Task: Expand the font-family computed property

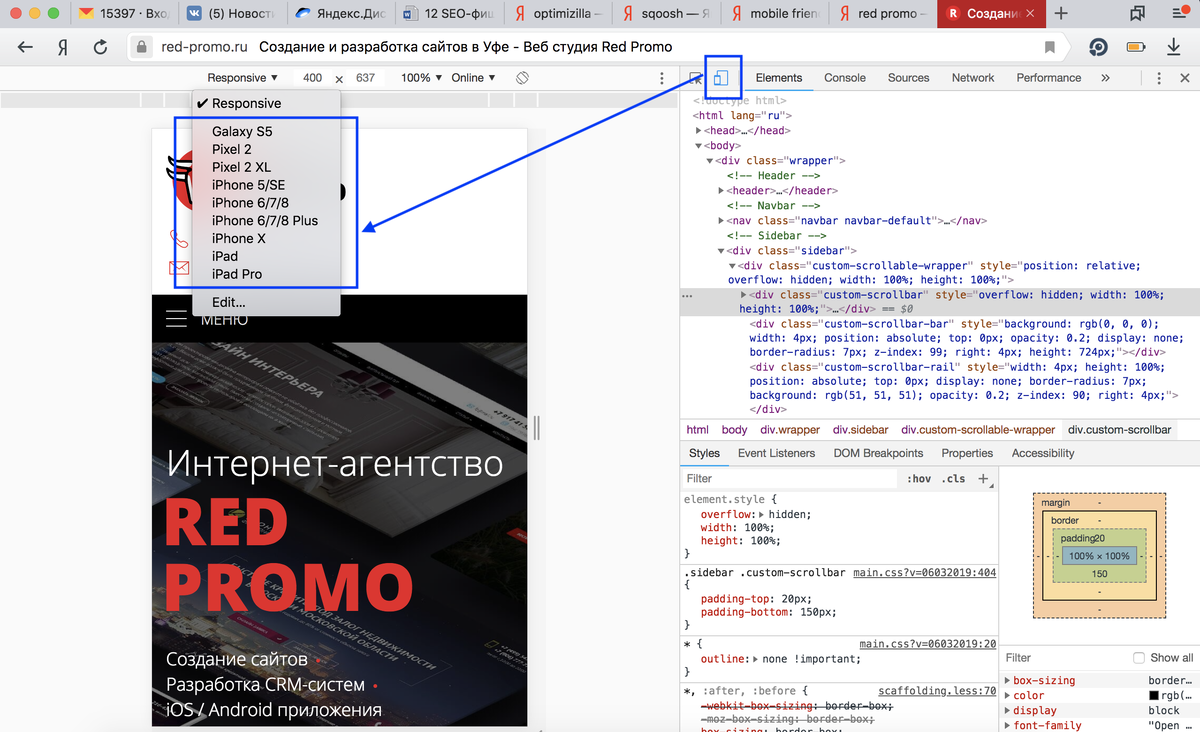Action: pyautogui.click(x=1008, y=726)
